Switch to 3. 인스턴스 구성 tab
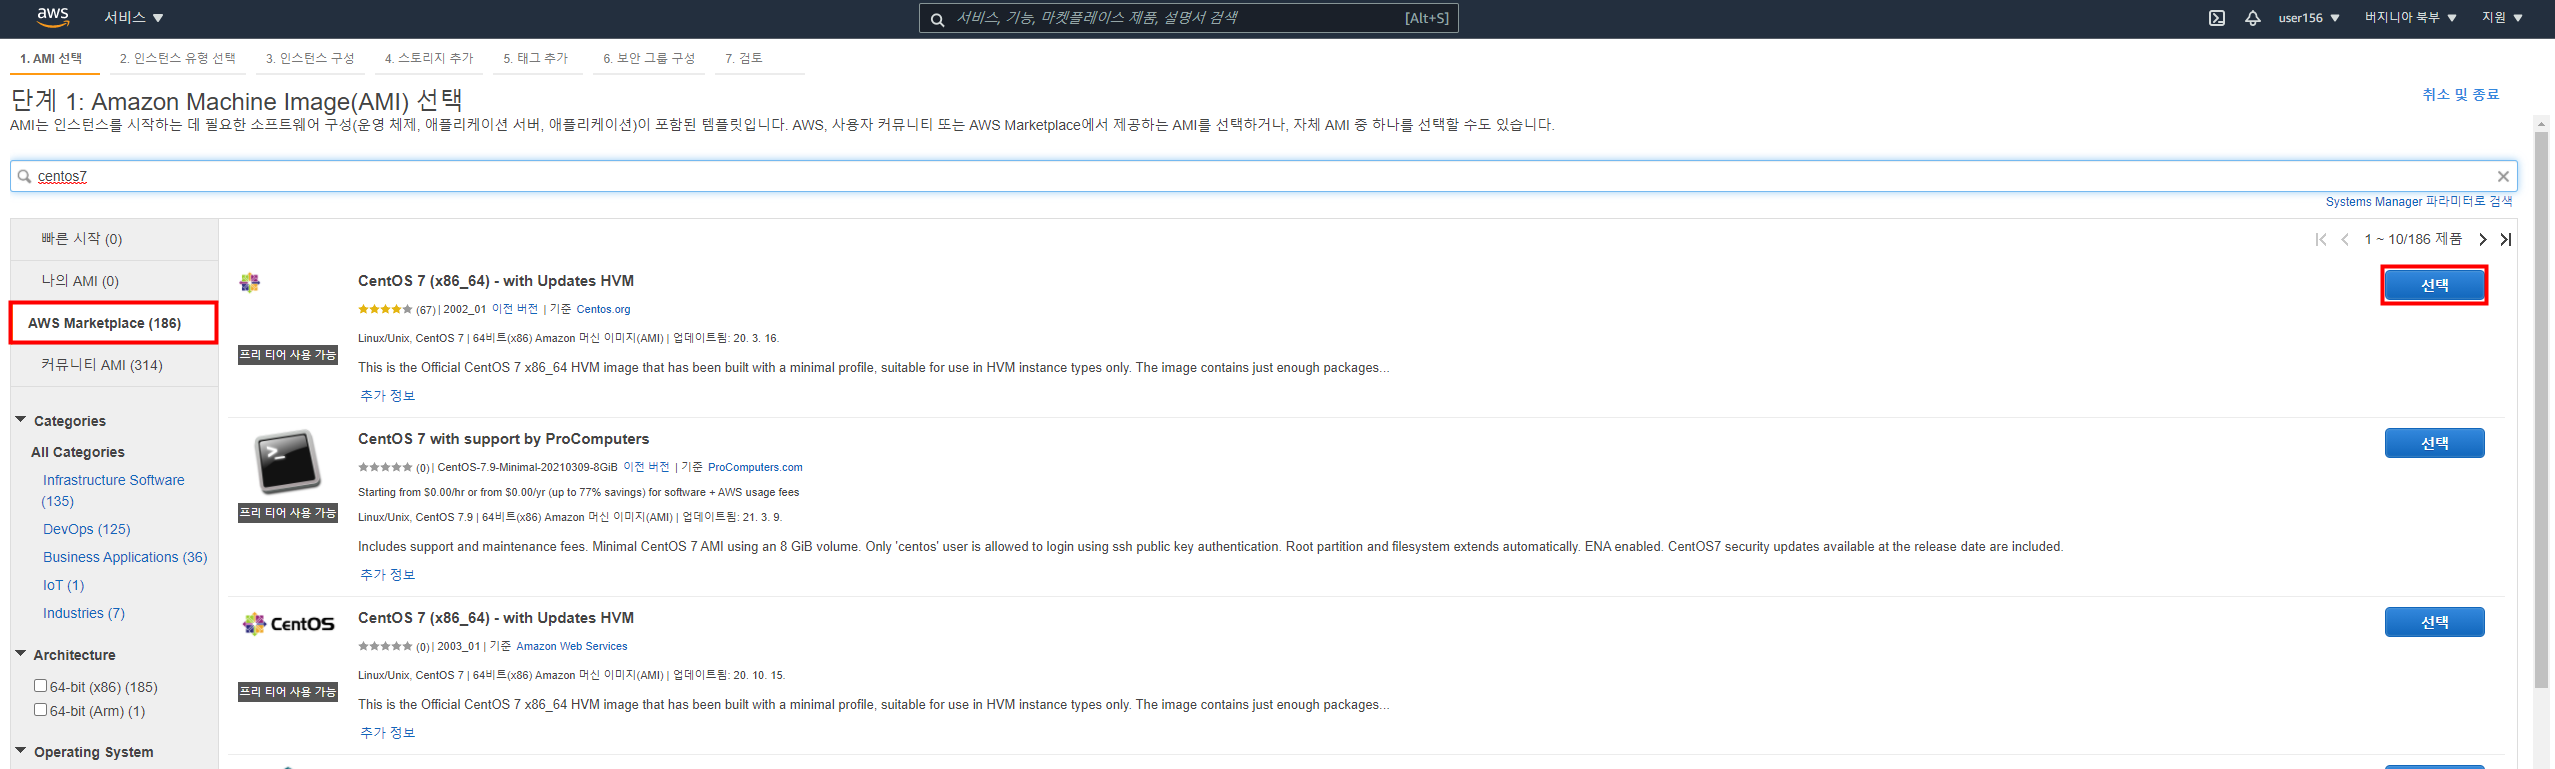This screenshot has width=2555, height=769. tap(310, 59)
